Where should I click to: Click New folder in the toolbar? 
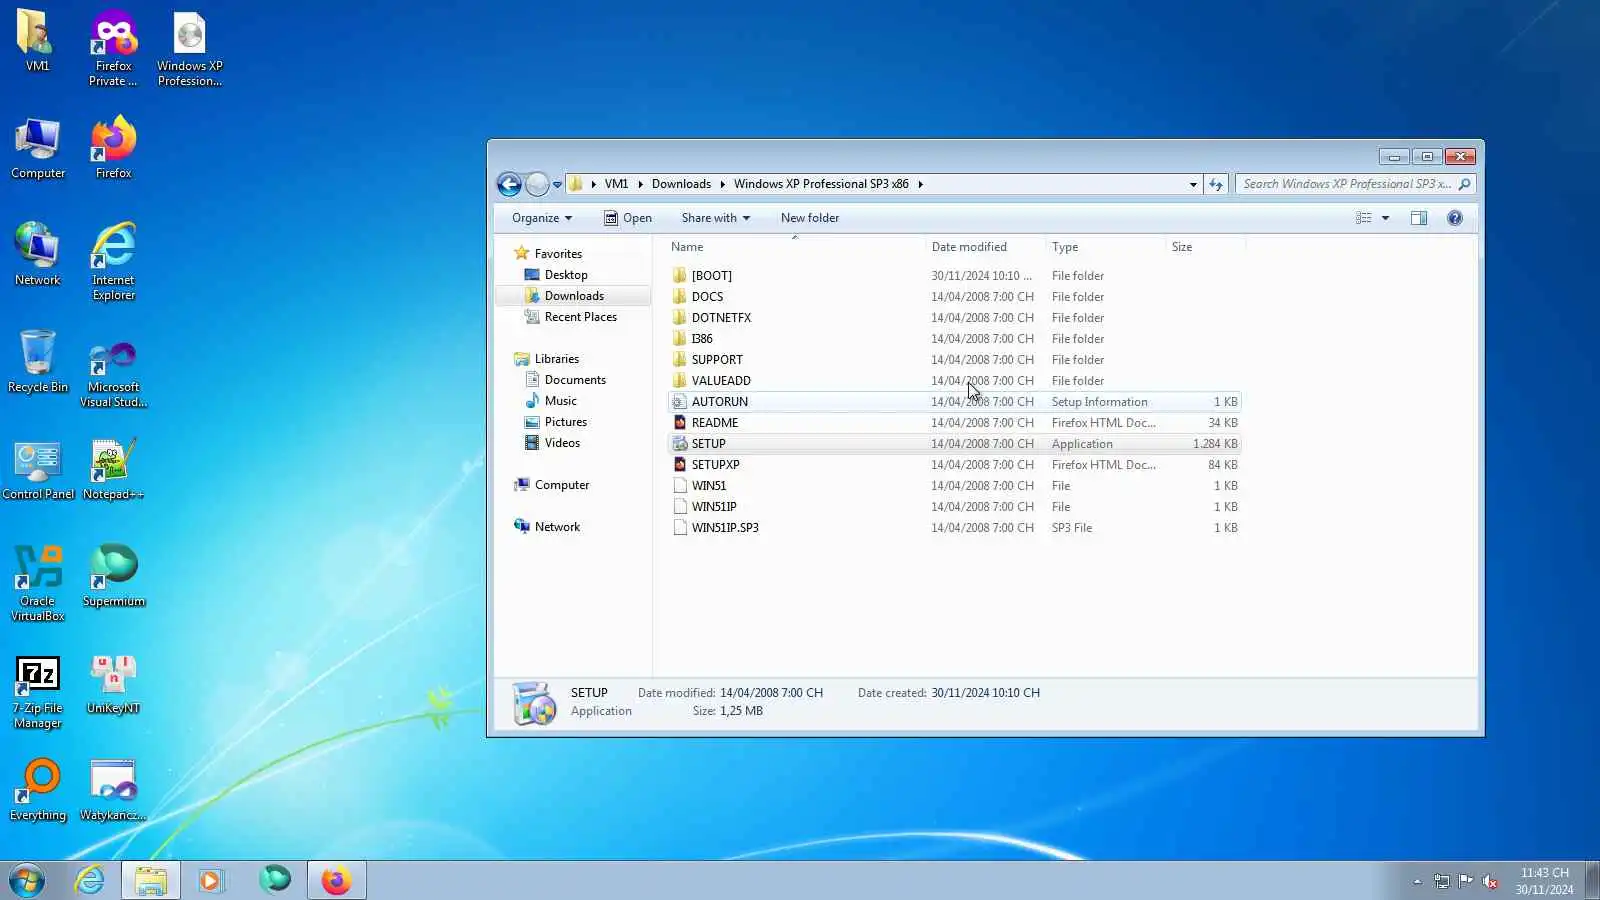coord(810,218)
